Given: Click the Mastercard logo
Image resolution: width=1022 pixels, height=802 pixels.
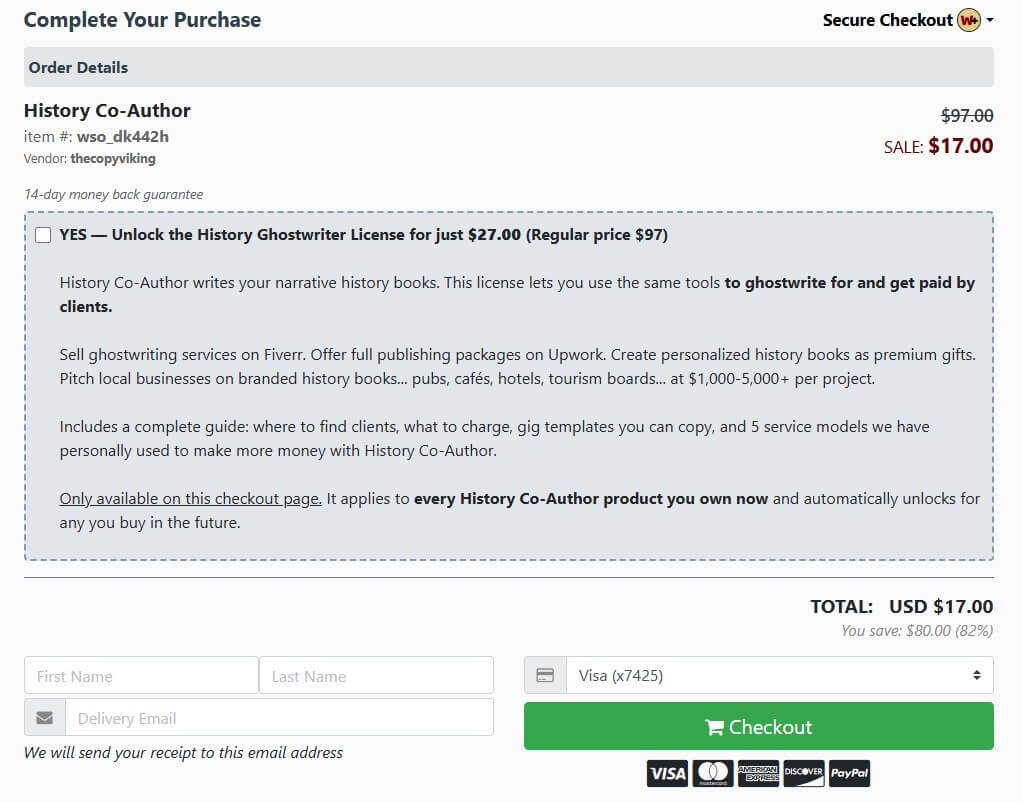Looking at the screenshot, I should click(x=713, y=773).
